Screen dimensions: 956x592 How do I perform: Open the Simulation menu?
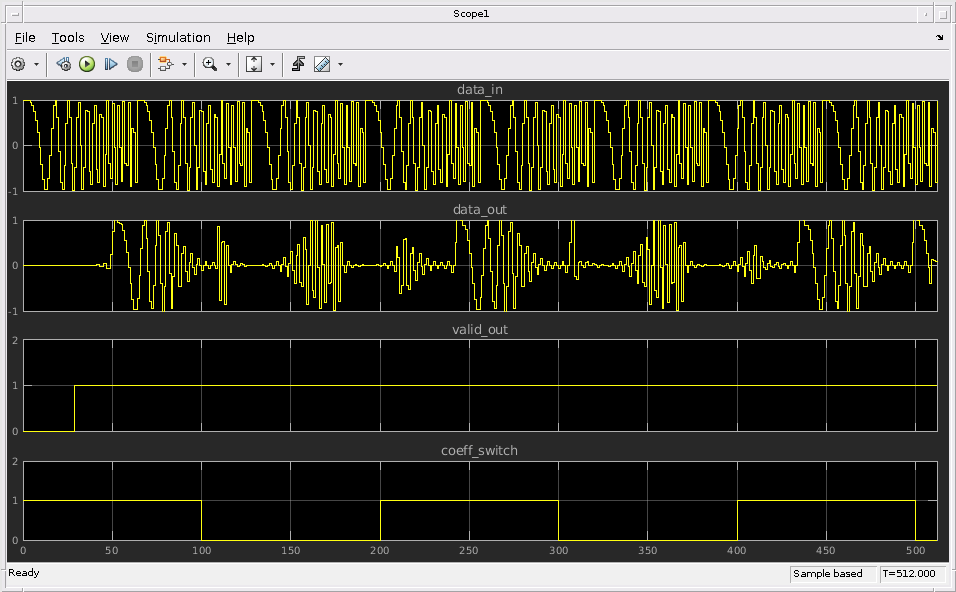pyautogui.click(x=178, y=37)
